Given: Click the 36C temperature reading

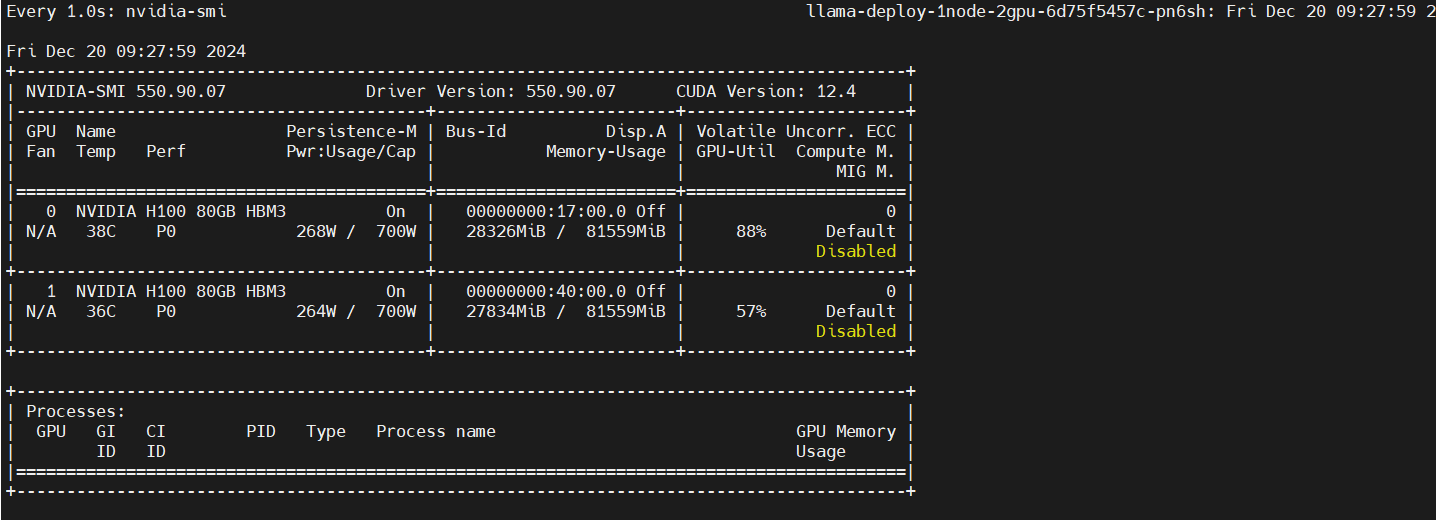Looking at the screenshot, I should point(101,311).
